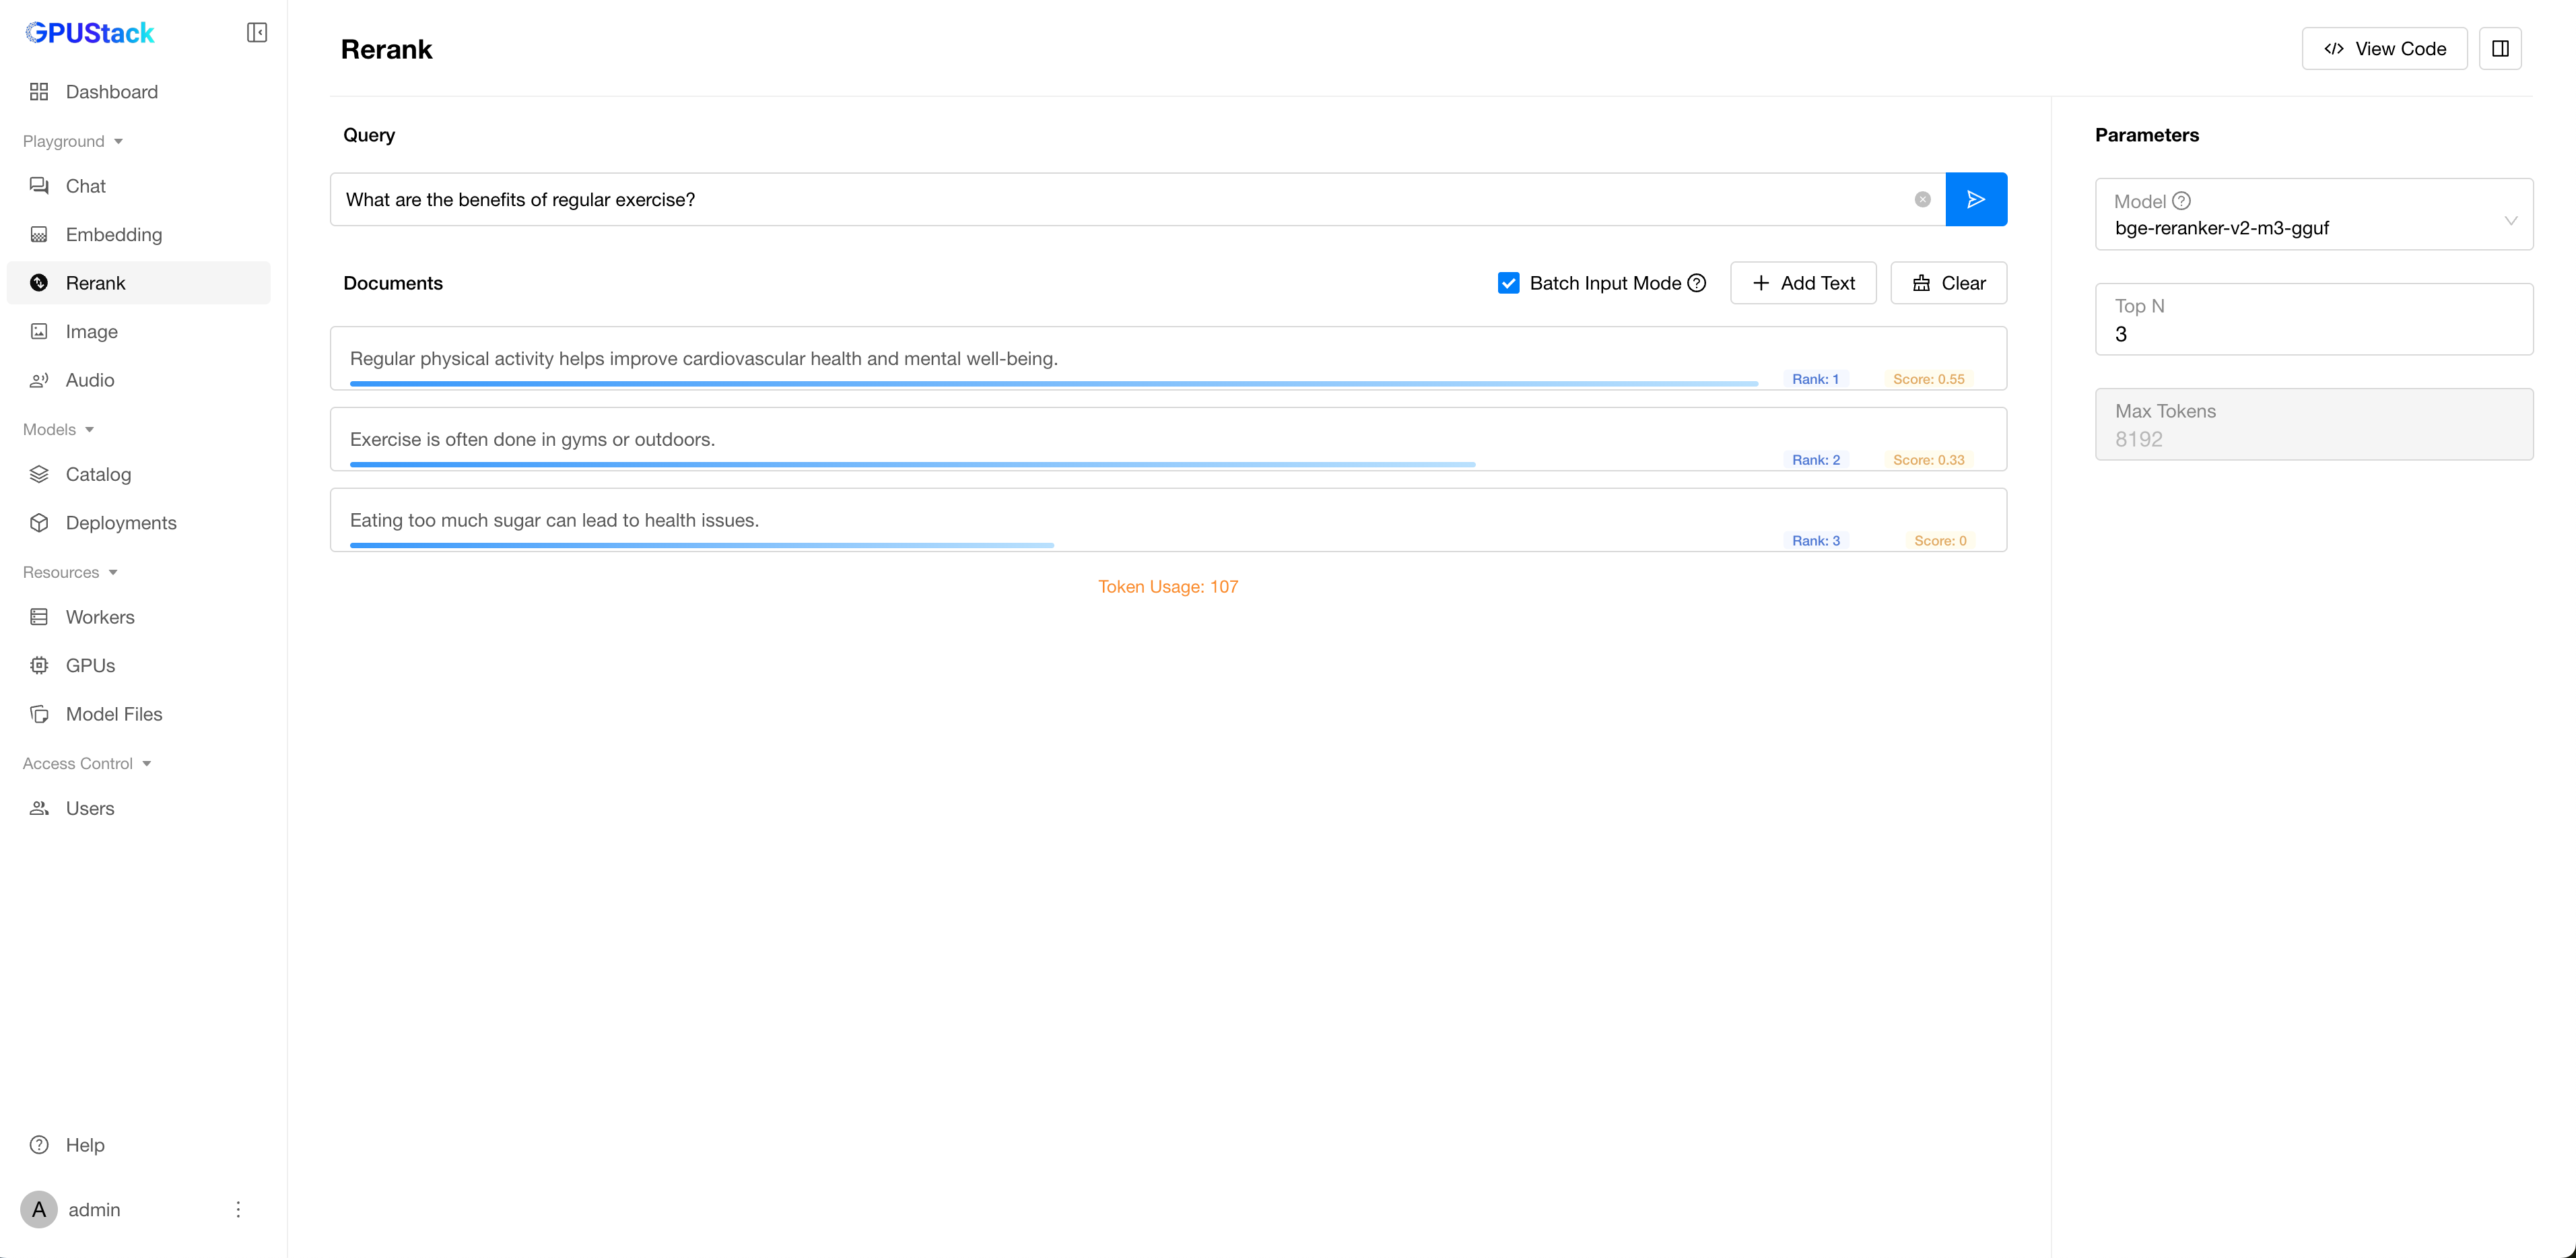Toggle the parameters panel layout icon

pos(2500,49)
